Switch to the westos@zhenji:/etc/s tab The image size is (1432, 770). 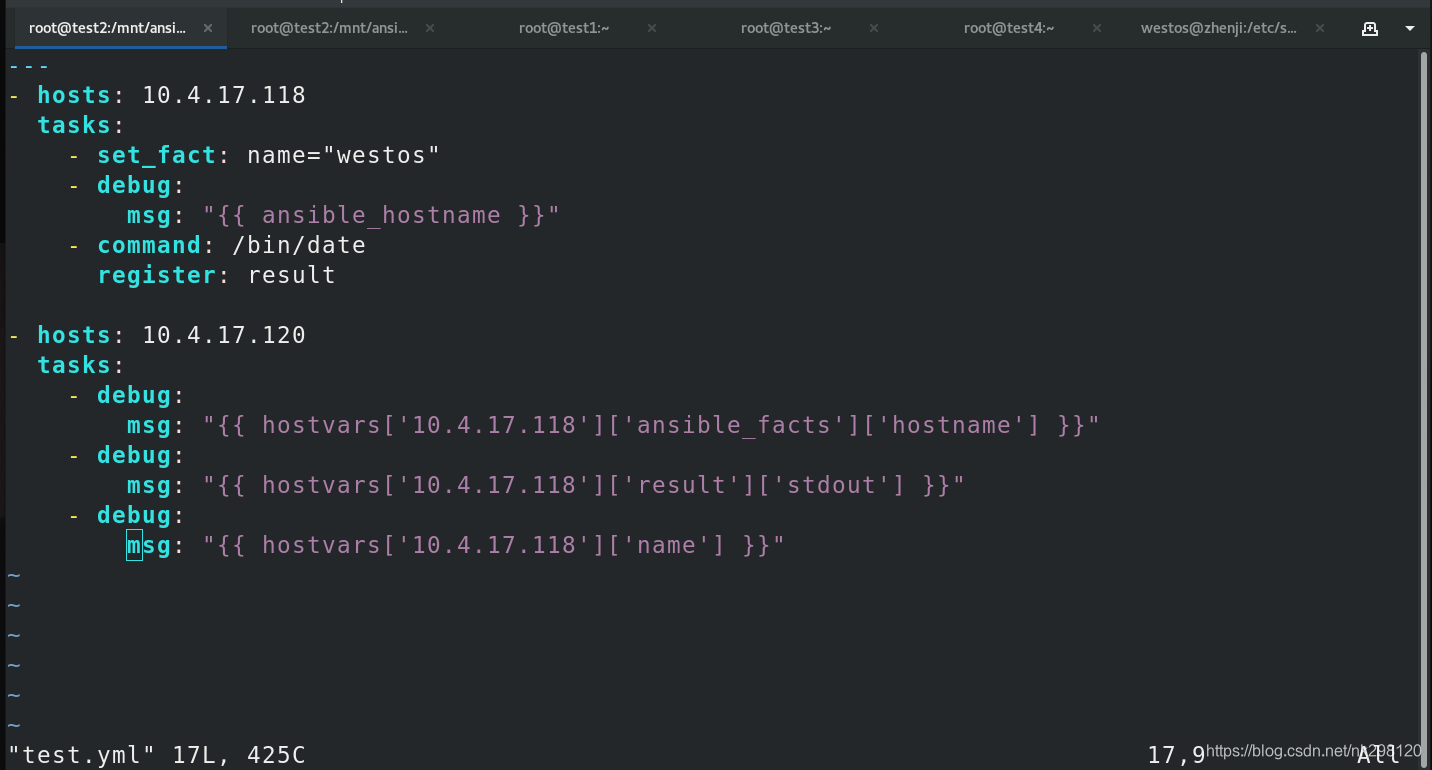[1219, 28]
